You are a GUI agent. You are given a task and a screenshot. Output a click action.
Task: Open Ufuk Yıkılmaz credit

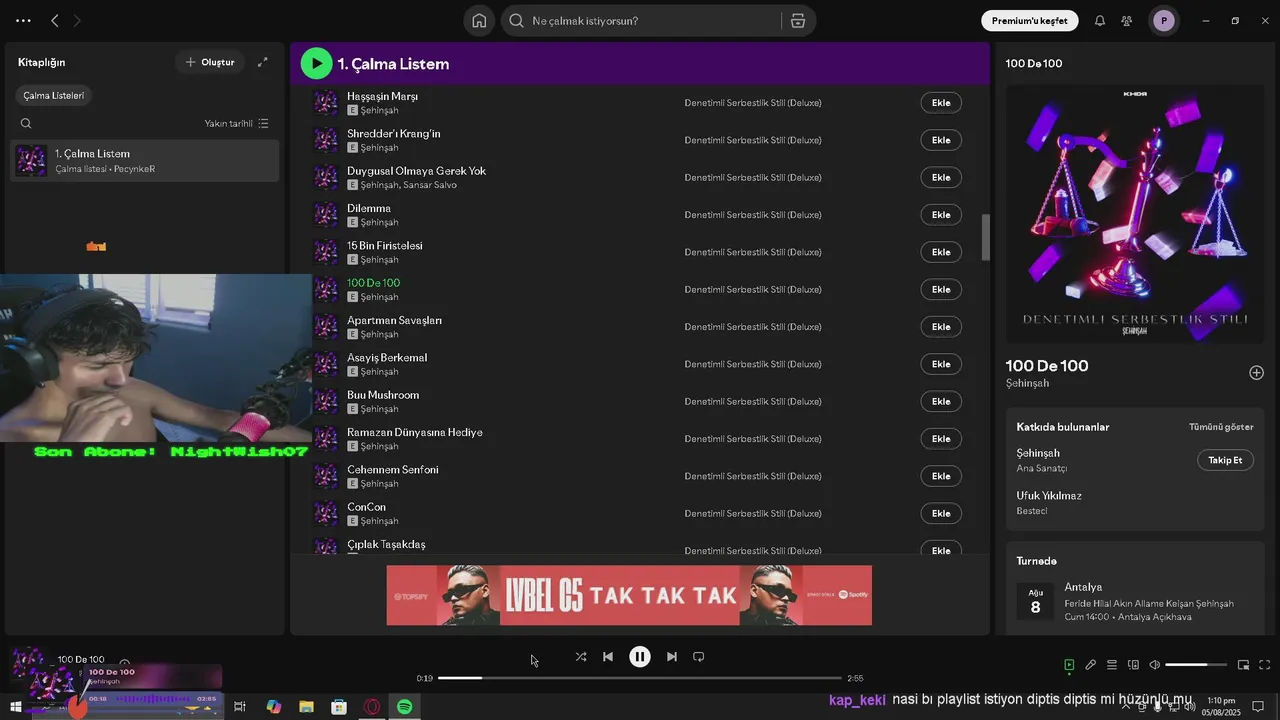1049,496
